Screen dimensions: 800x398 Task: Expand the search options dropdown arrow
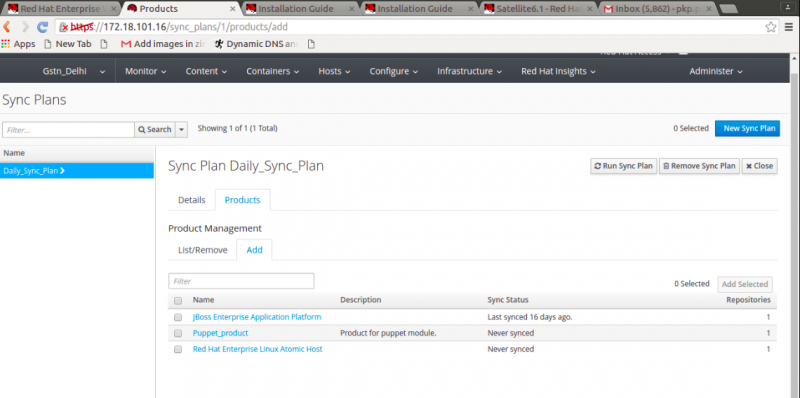point(182,130)
